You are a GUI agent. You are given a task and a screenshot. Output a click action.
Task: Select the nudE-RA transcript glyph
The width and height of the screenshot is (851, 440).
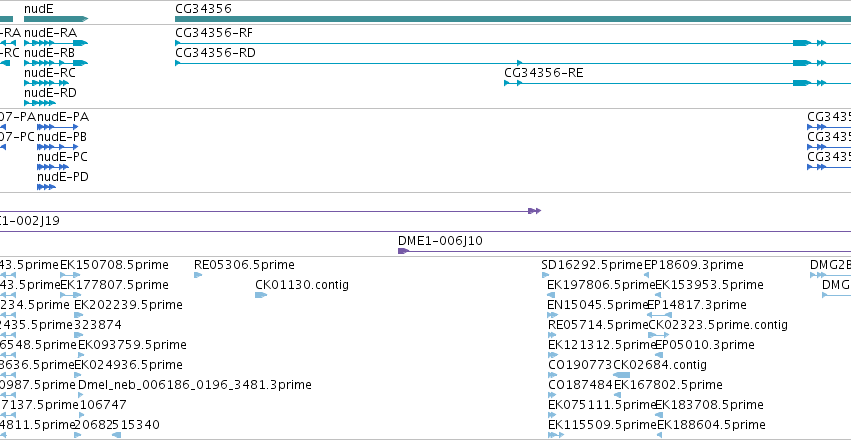click(56, 43)
